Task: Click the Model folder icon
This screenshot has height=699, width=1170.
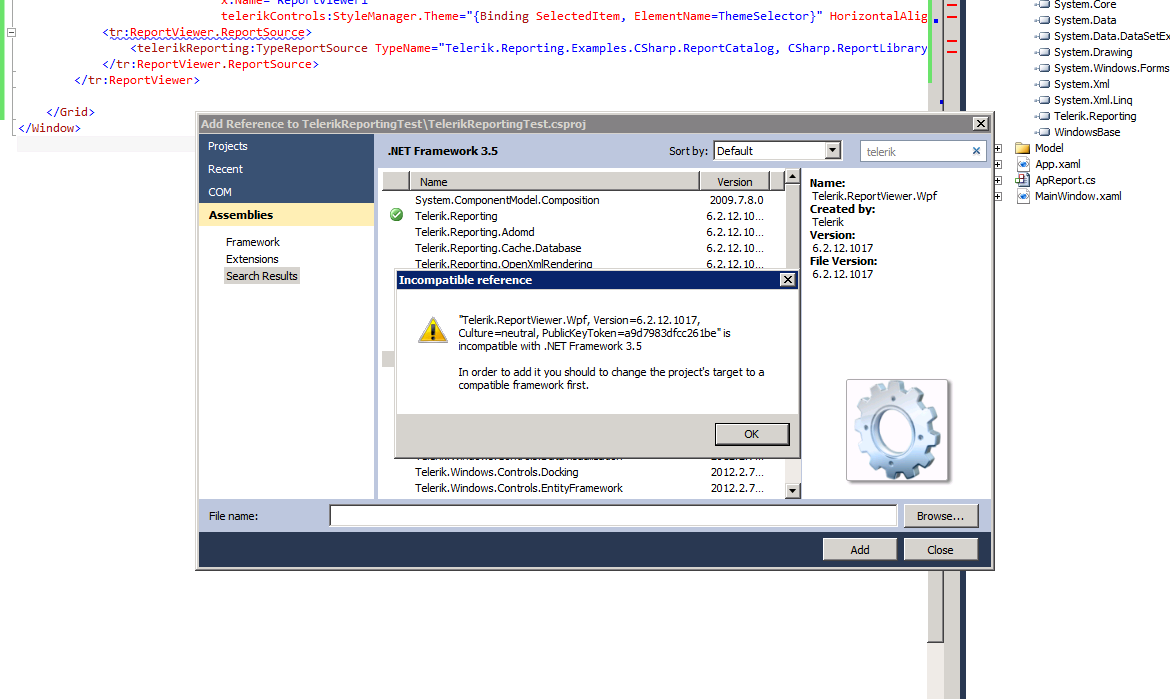Action: [x=1022, y=148]
